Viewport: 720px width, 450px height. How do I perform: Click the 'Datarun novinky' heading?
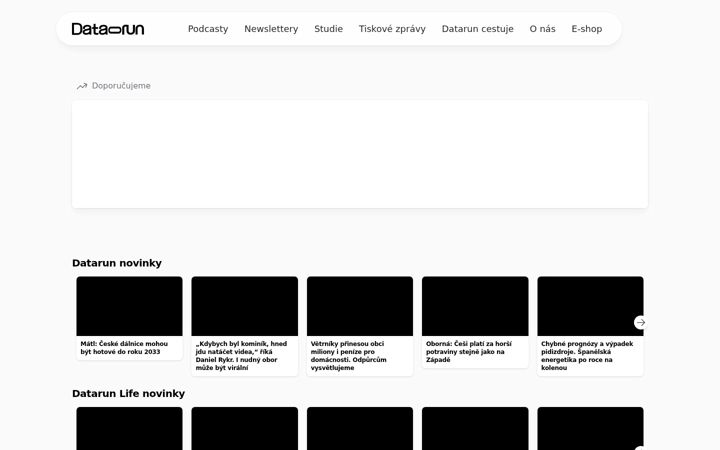(x=117, y=263)
